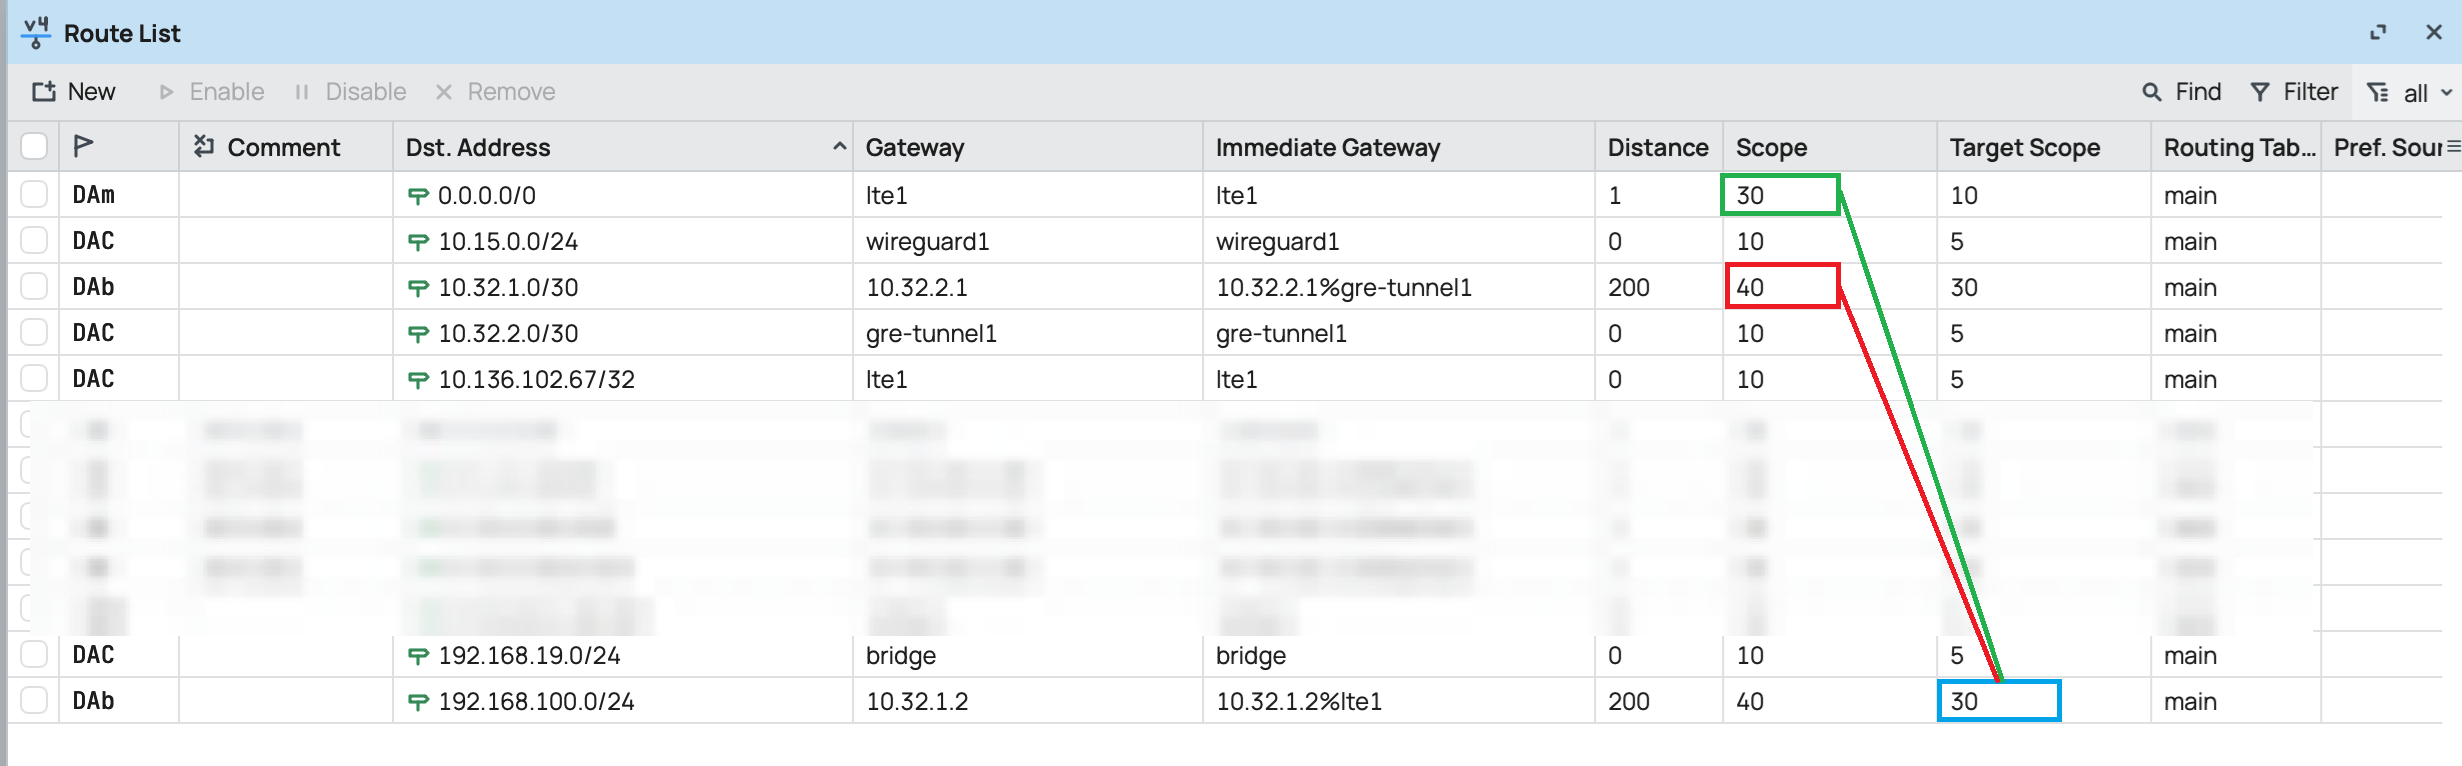Select the 10.32.1.0/30 destination cell

[622, 287]
